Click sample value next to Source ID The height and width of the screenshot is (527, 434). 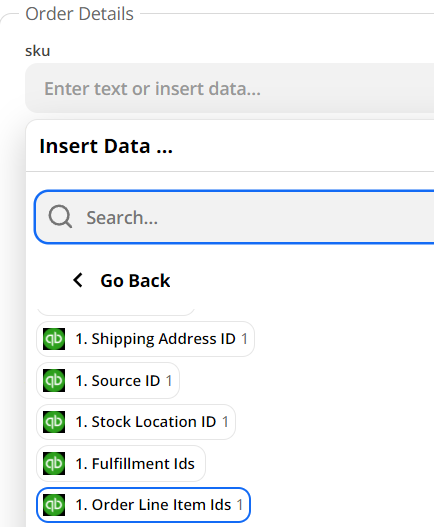[x=169, y=381]
